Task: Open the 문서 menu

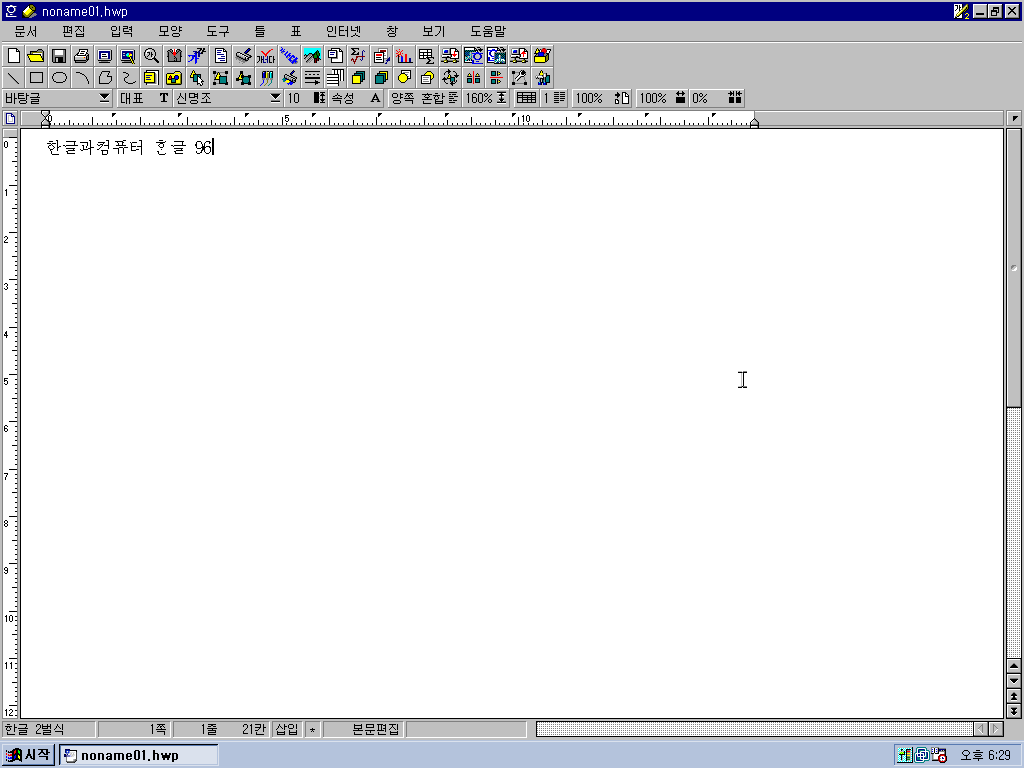Action: coord(26,31)
